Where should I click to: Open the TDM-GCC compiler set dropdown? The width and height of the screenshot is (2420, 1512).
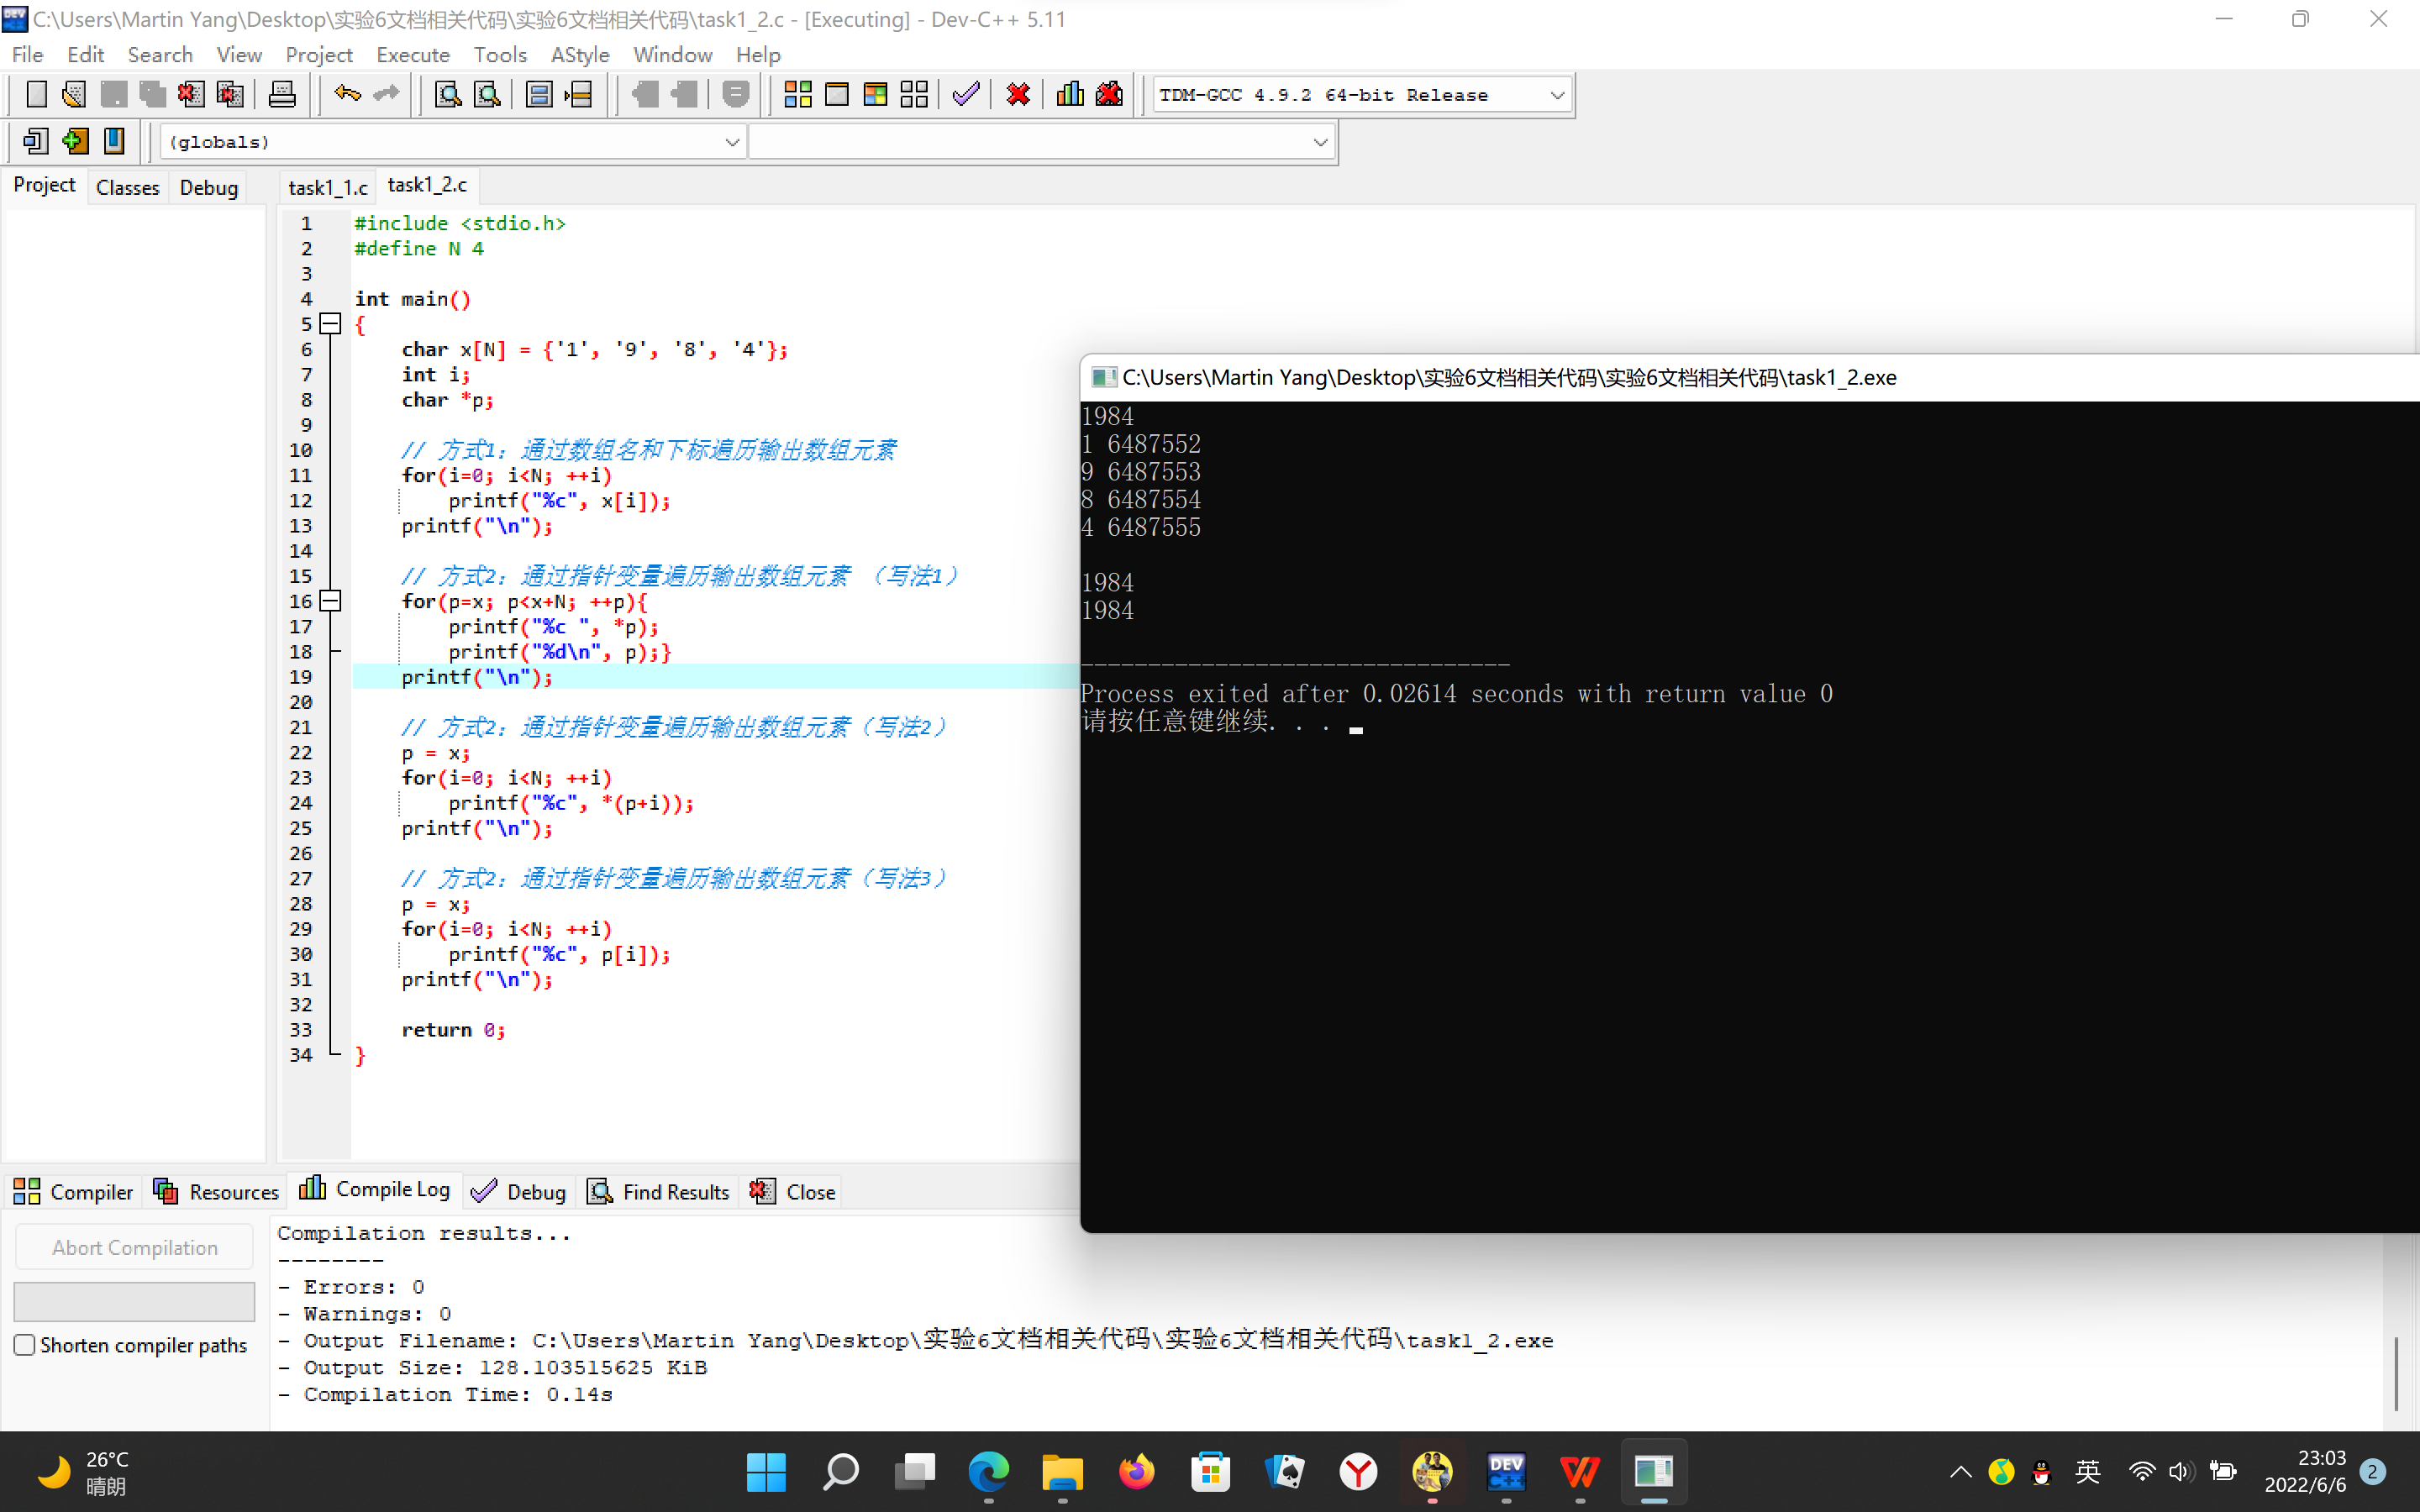click(1556, 95)
